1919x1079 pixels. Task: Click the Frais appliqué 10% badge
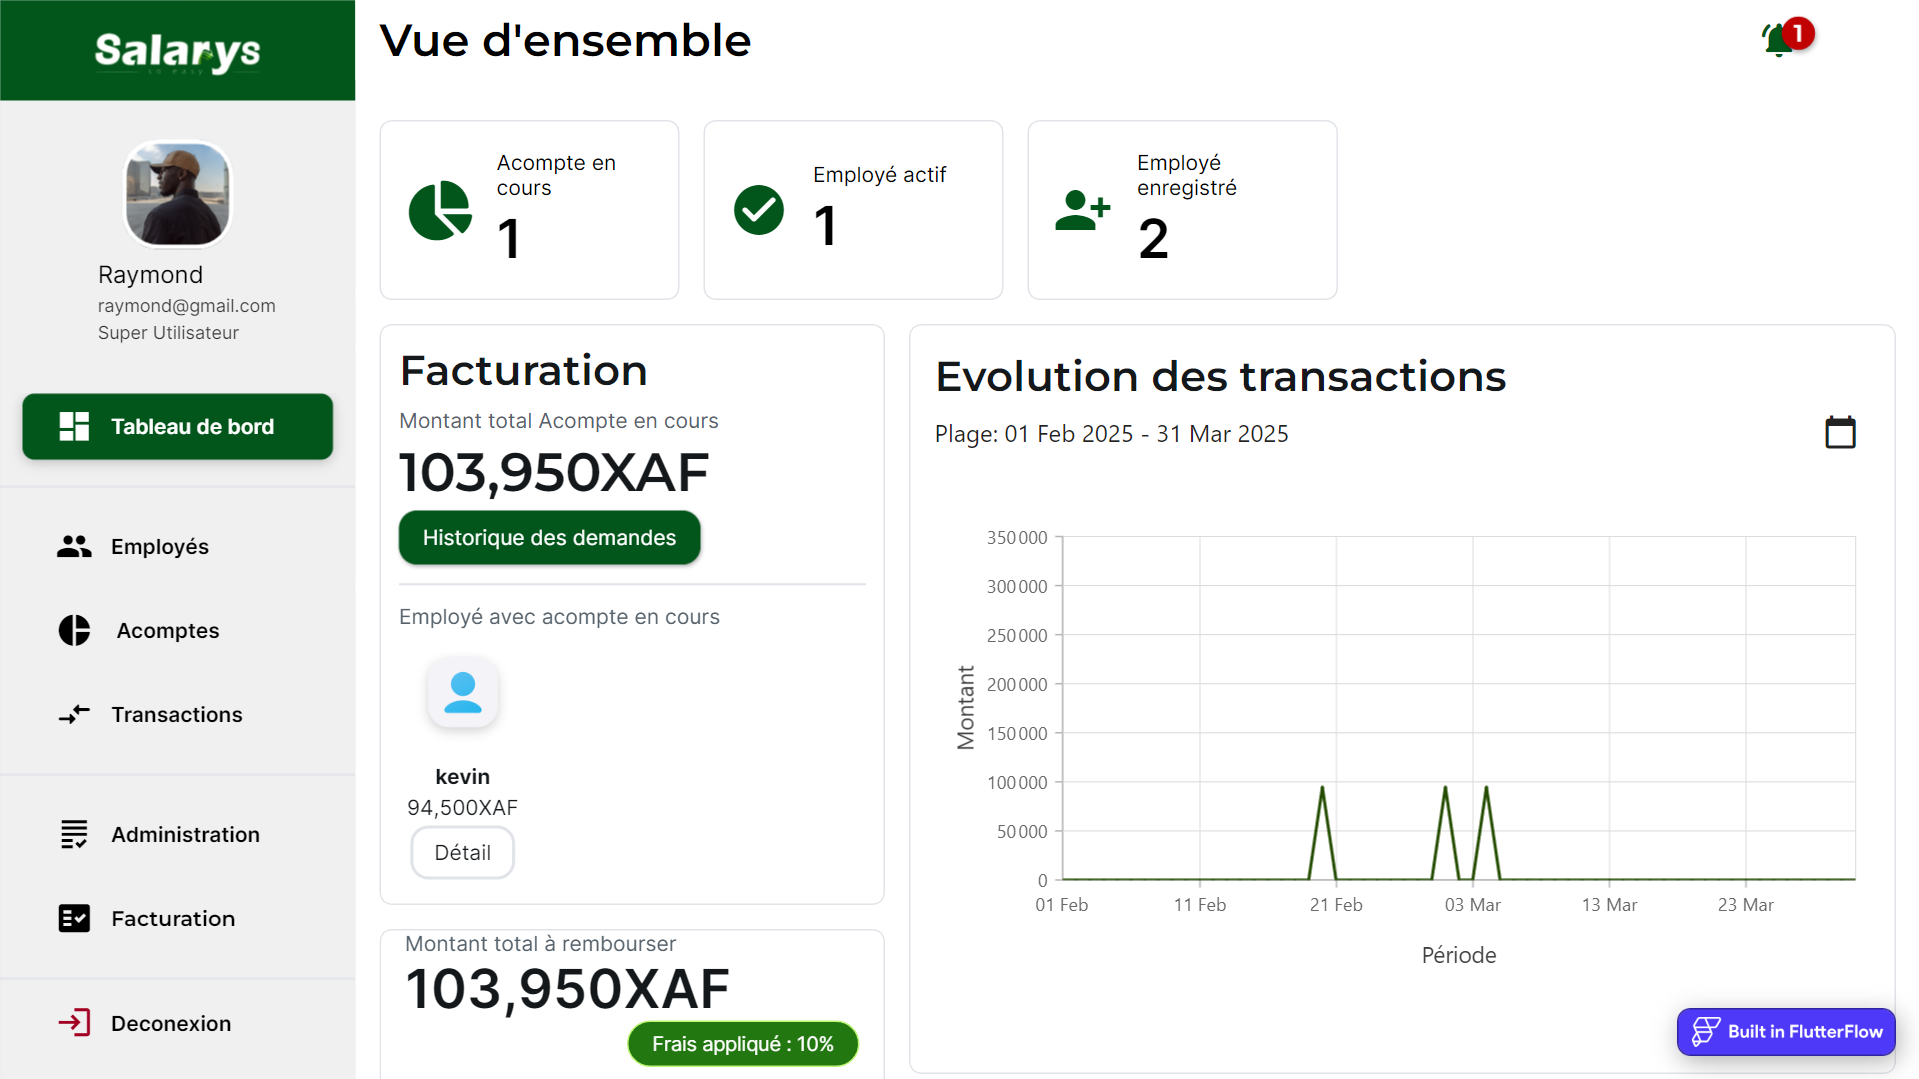point(742,1044)
